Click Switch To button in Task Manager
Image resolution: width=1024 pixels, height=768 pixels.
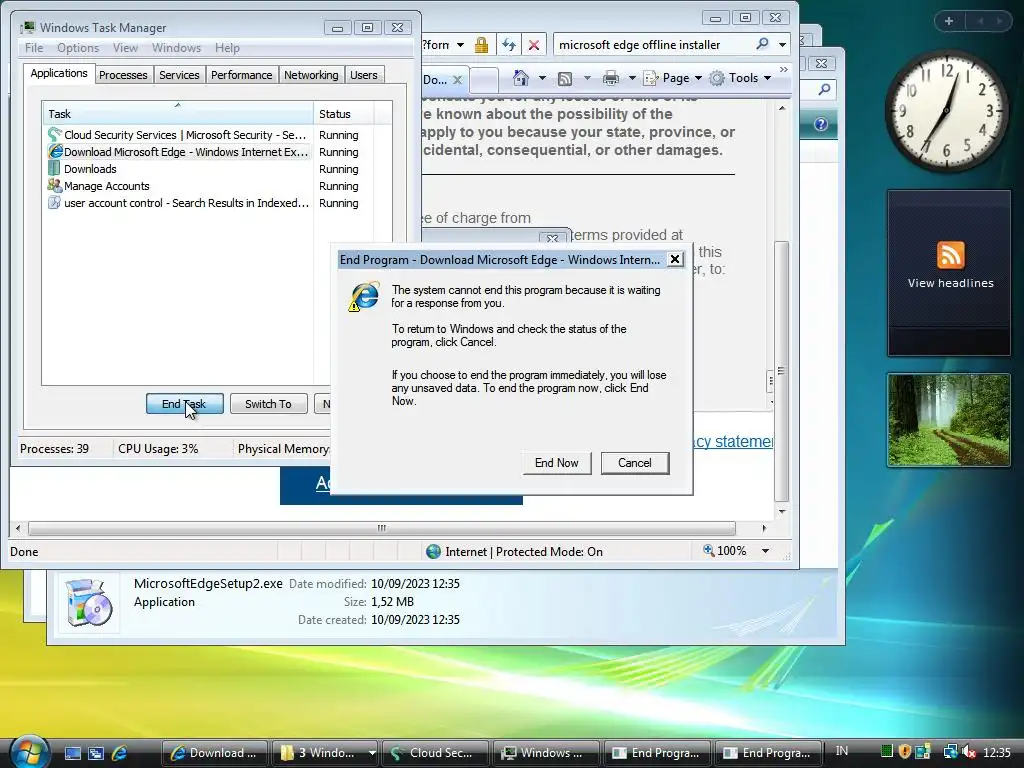tap(268, 404)
